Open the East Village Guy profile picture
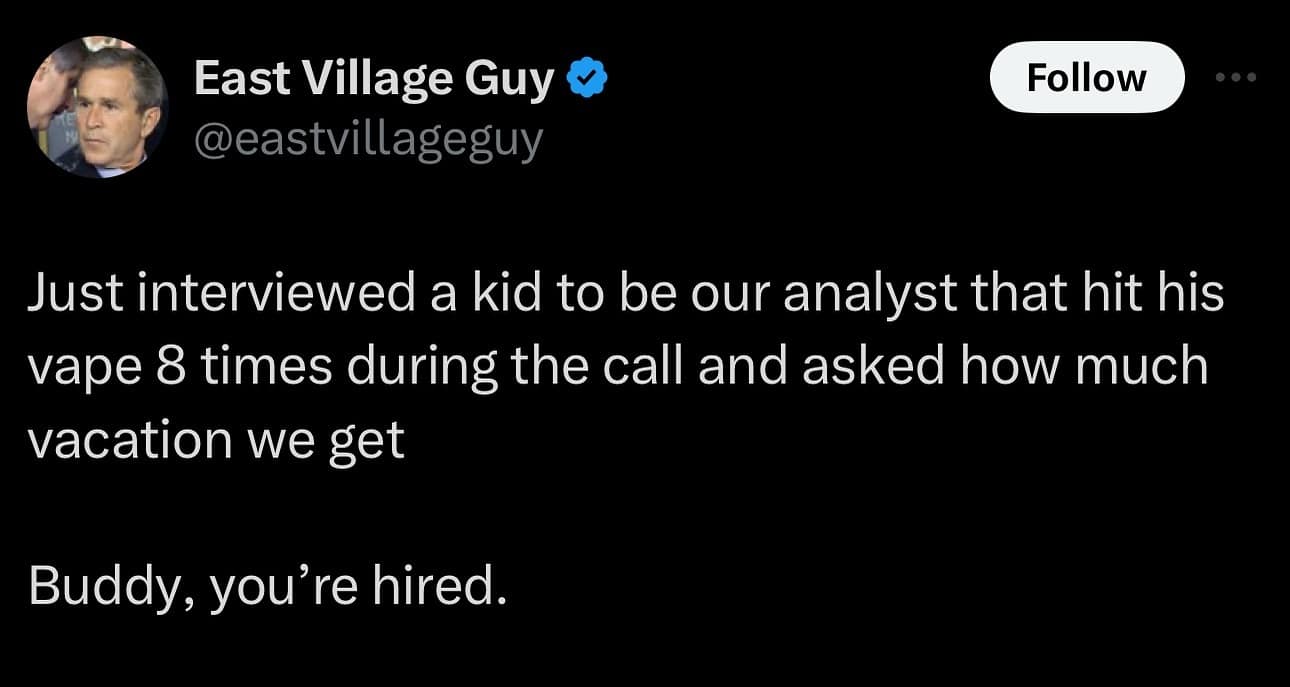Screen dimensions: 1290x687 coord(97,107)
